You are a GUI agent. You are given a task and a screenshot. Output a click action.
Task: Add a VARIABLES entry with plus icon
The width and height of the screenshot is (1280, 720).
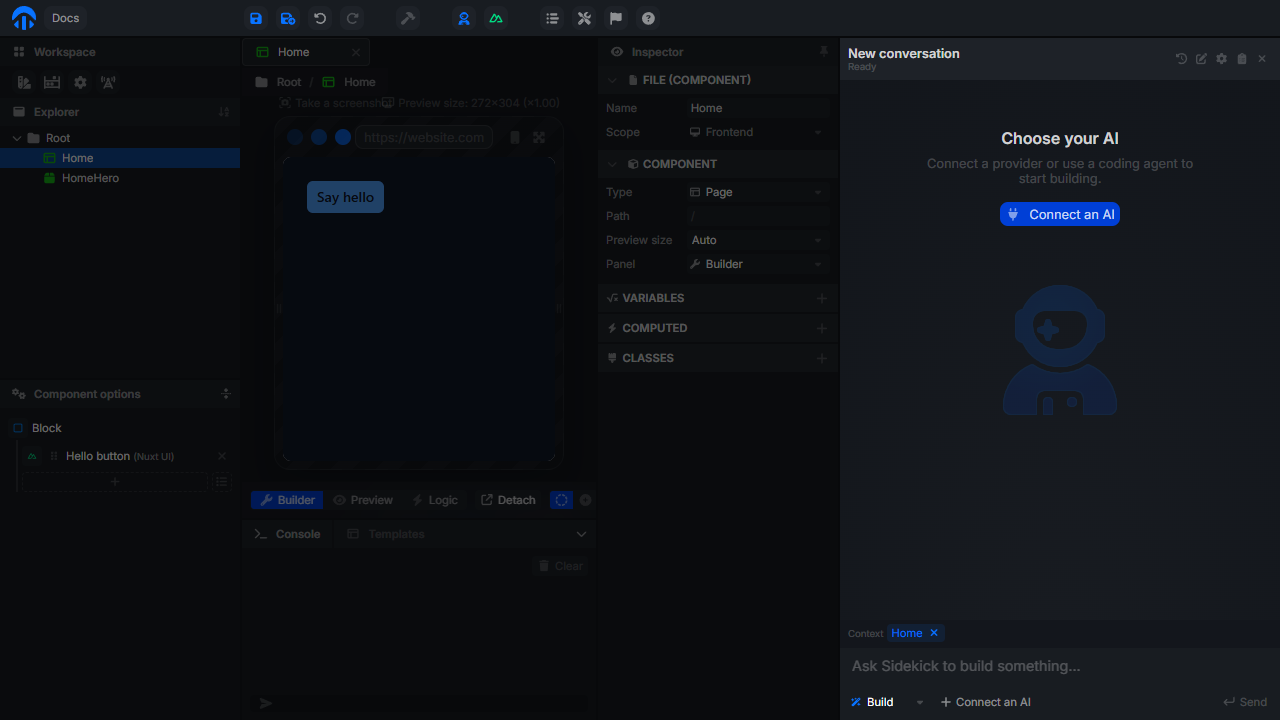pos(822,298)
